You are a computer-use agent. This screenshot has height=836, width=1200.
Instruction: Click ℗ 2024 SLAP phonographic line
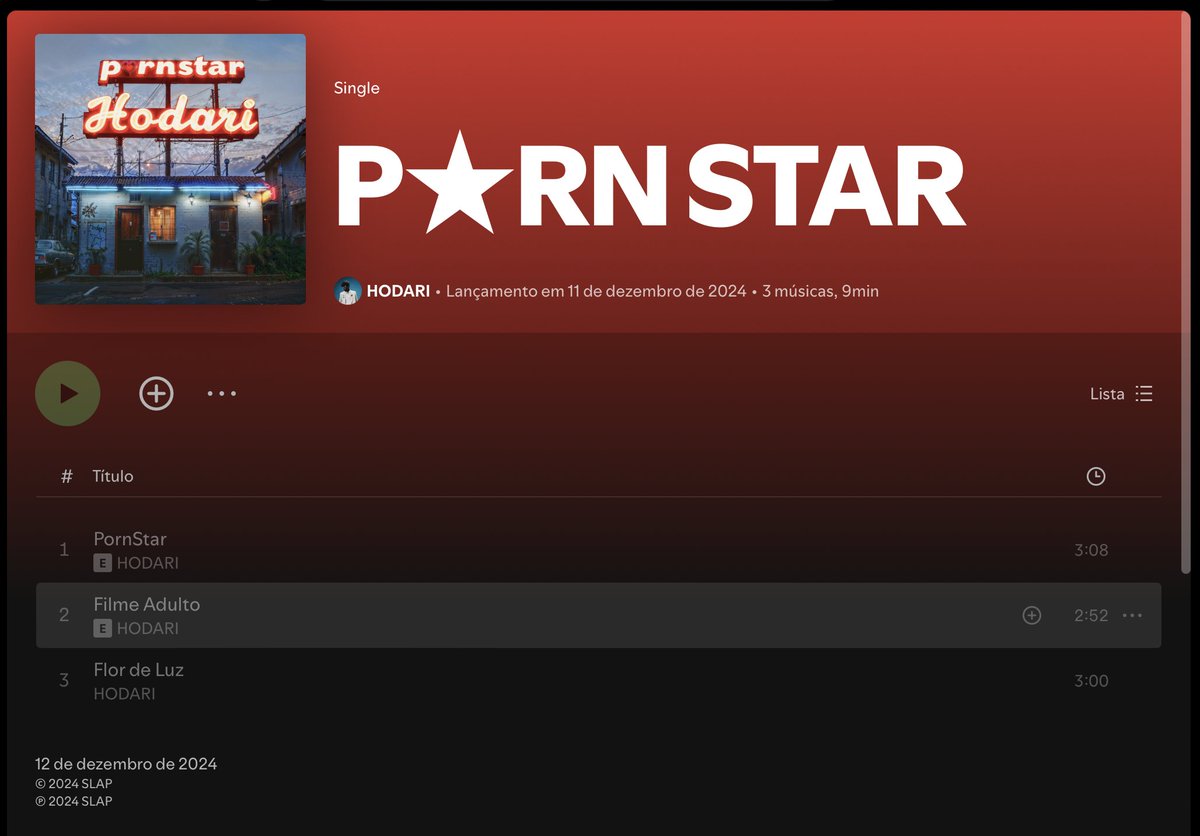pyautogui.click(x=74, y=801)
